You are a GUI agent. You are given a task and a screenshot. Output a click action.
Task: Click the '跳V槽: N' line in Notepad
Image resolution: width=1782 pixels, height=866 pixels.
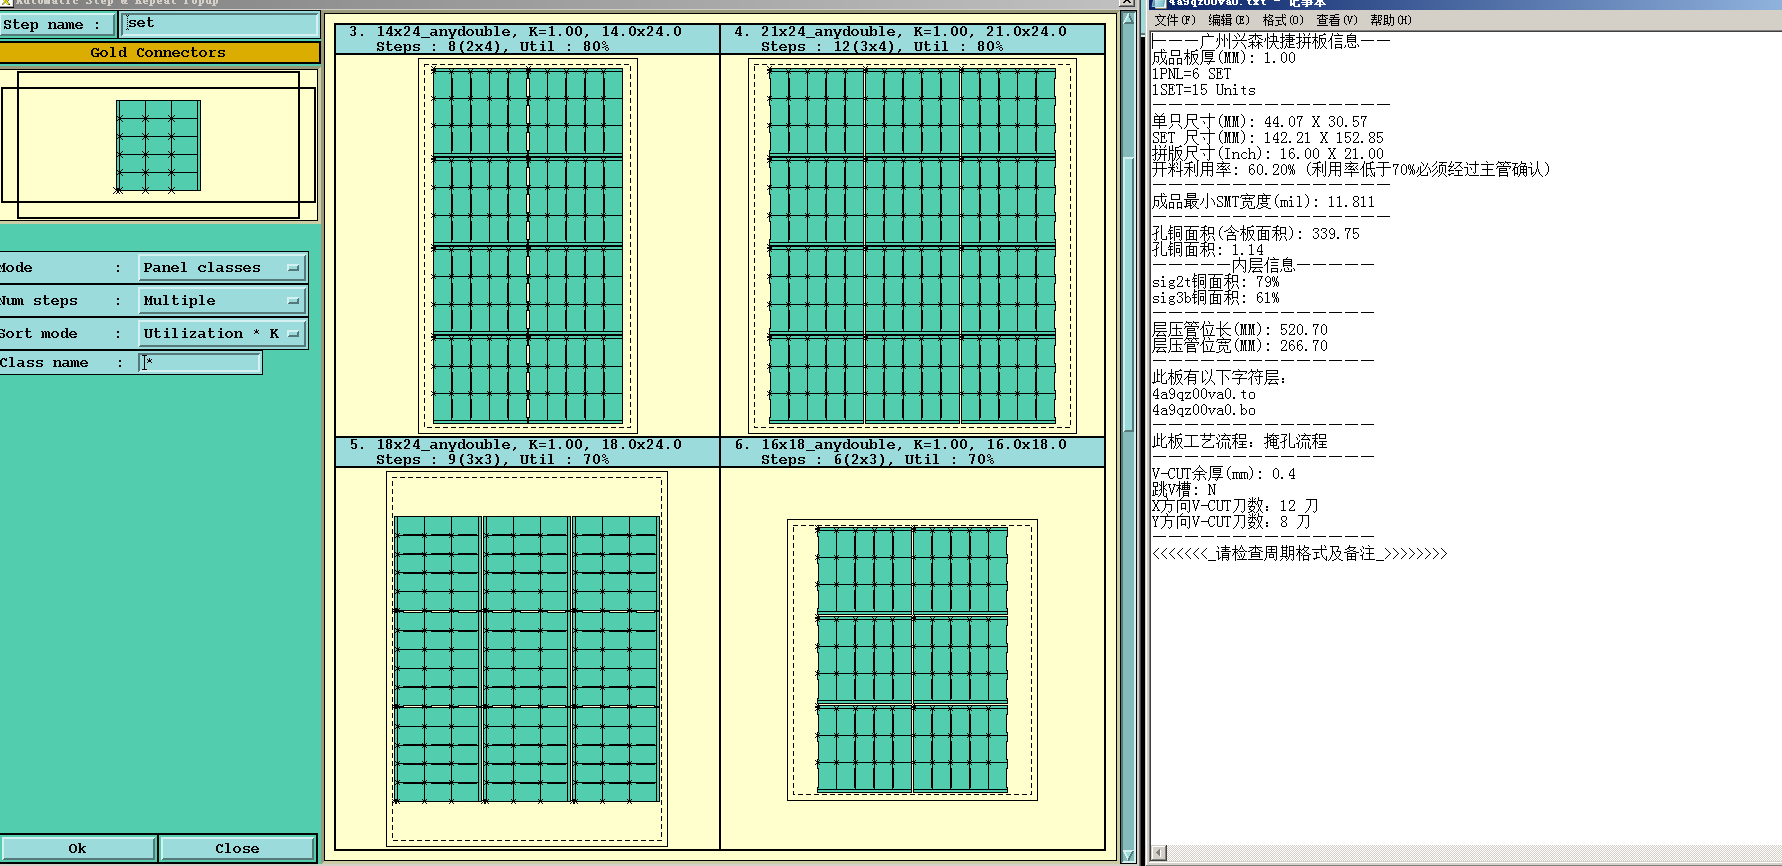[1183, 490]
